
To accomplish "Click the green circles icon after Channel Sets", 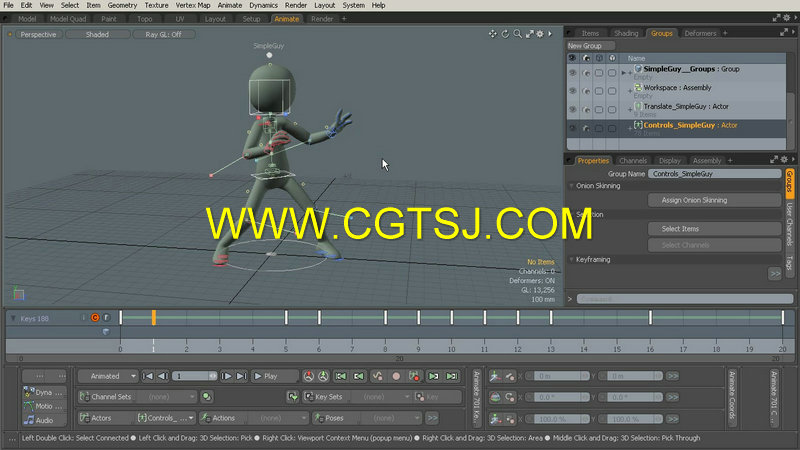I will click(x=207, y=396).
